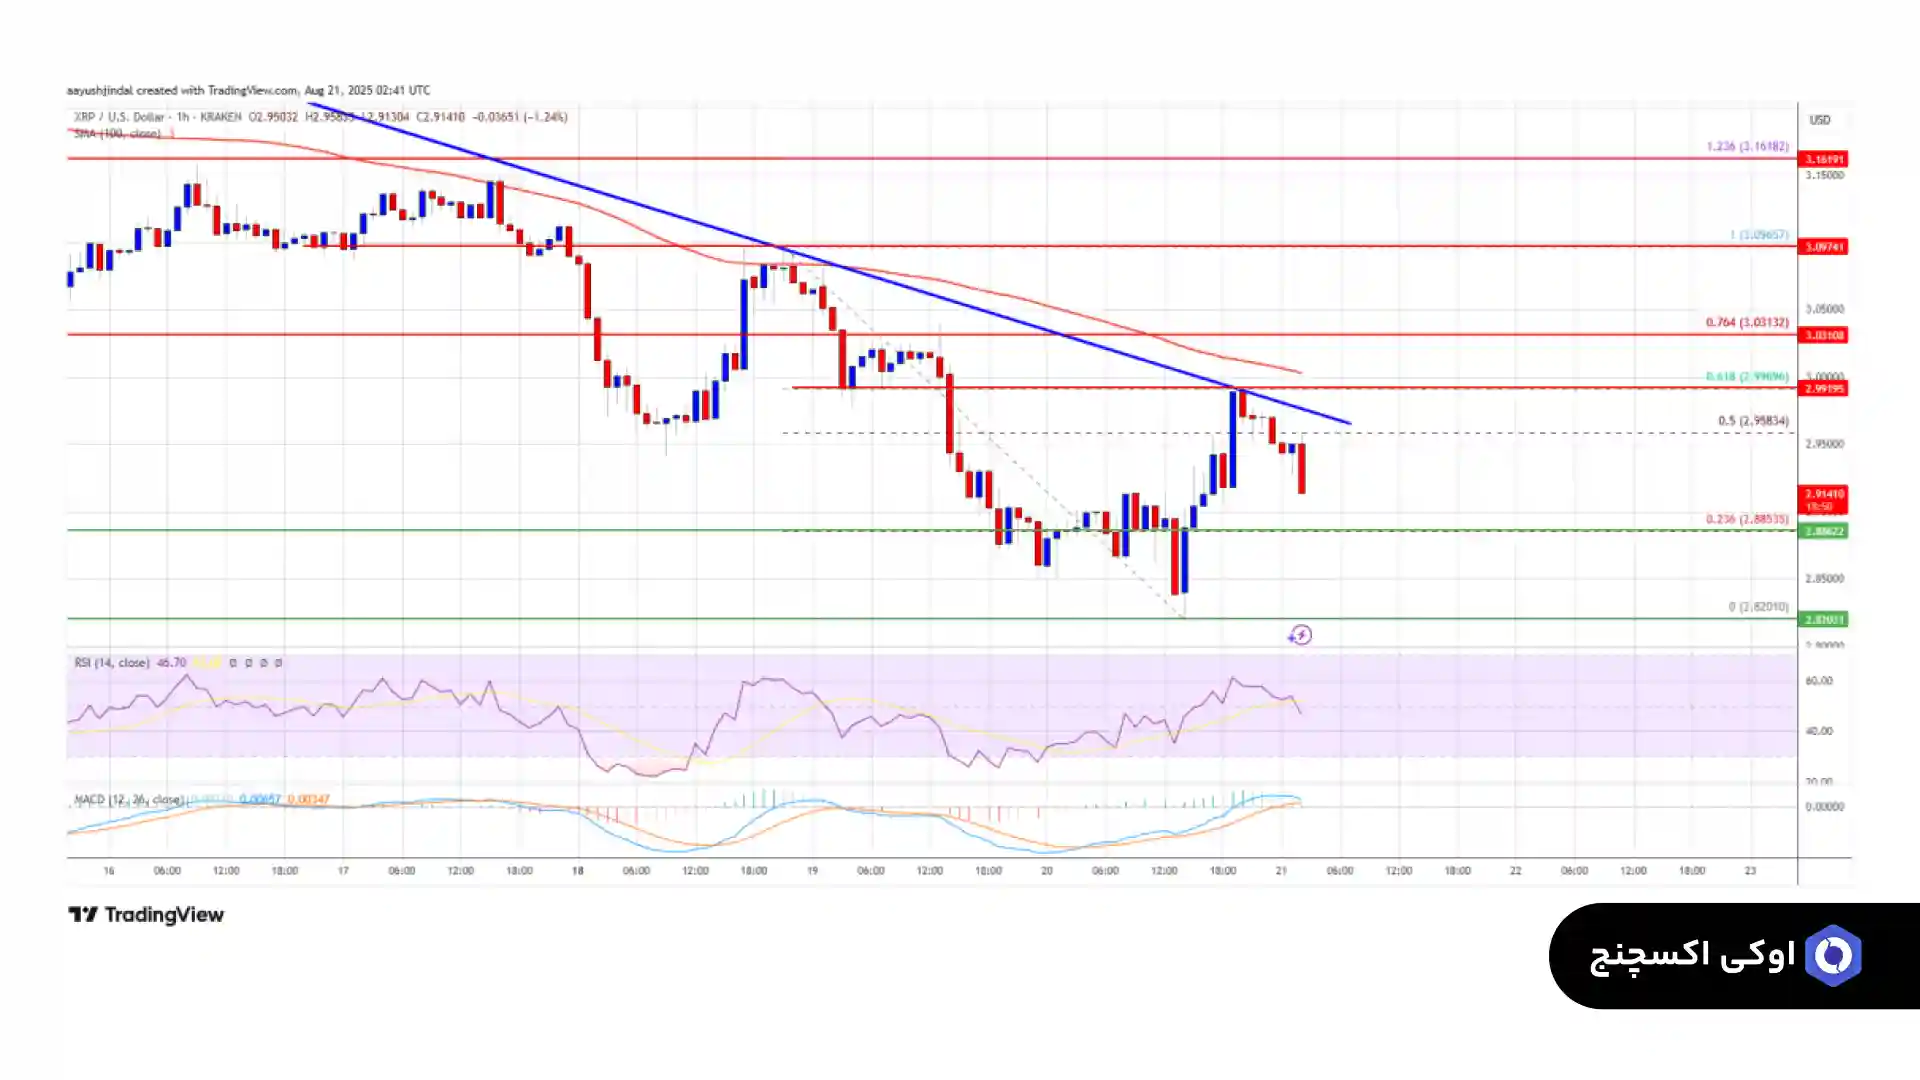Select the MACD (12, 26, close) legend
Image resolution: width=1920 pixels, height=1080 pixels.
coord(128,800)
